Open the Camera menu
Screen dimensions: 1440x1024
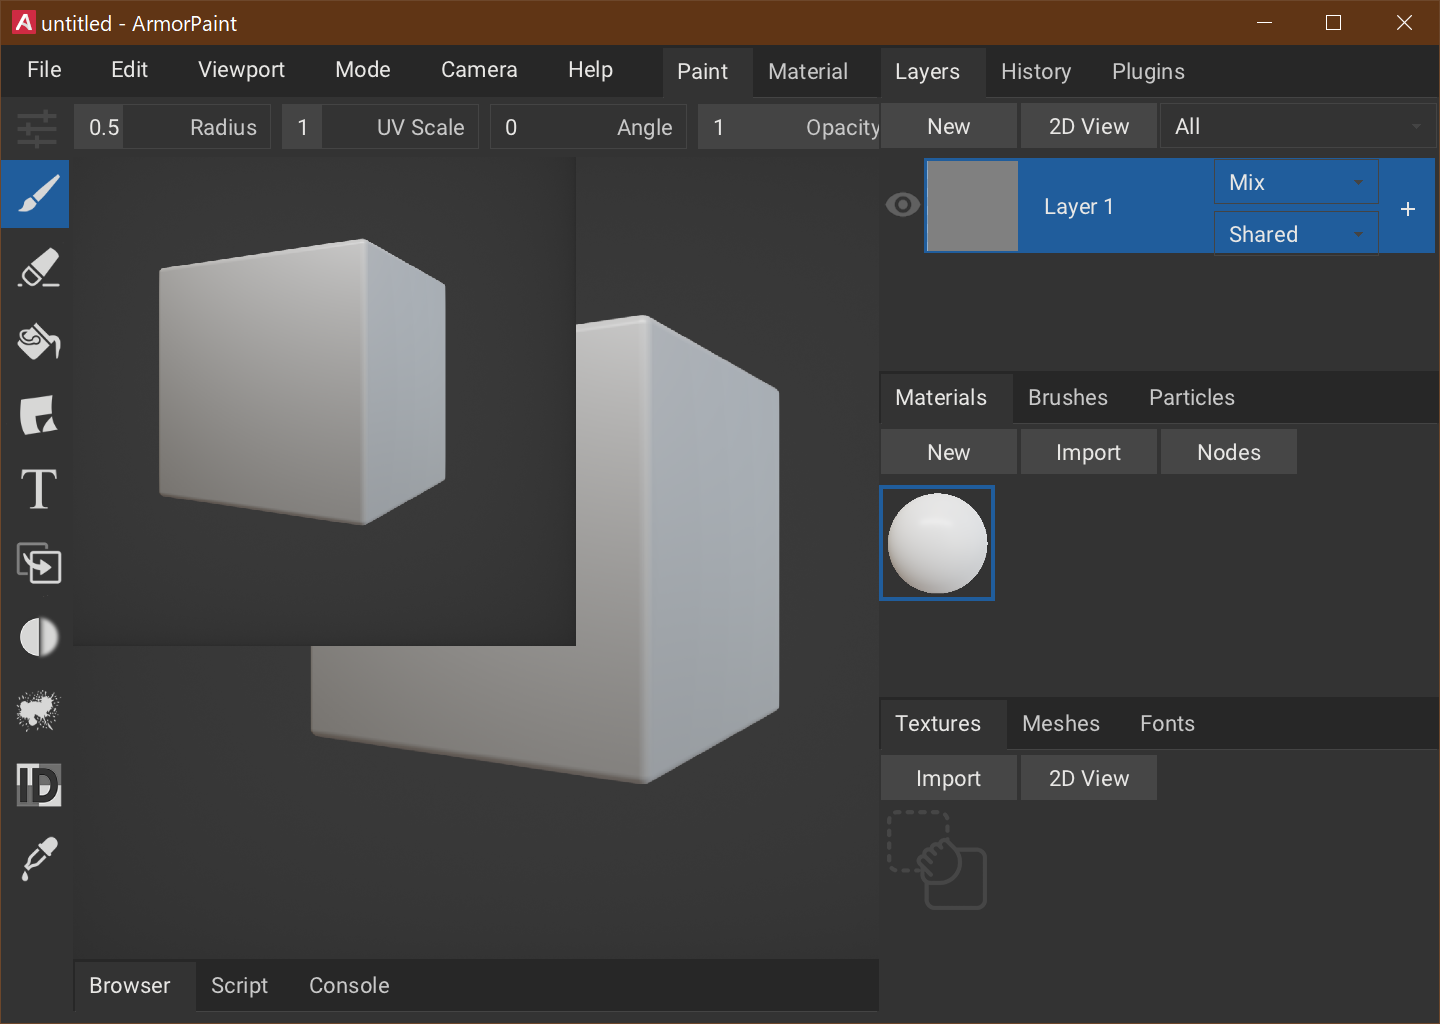tap(478, 70)
